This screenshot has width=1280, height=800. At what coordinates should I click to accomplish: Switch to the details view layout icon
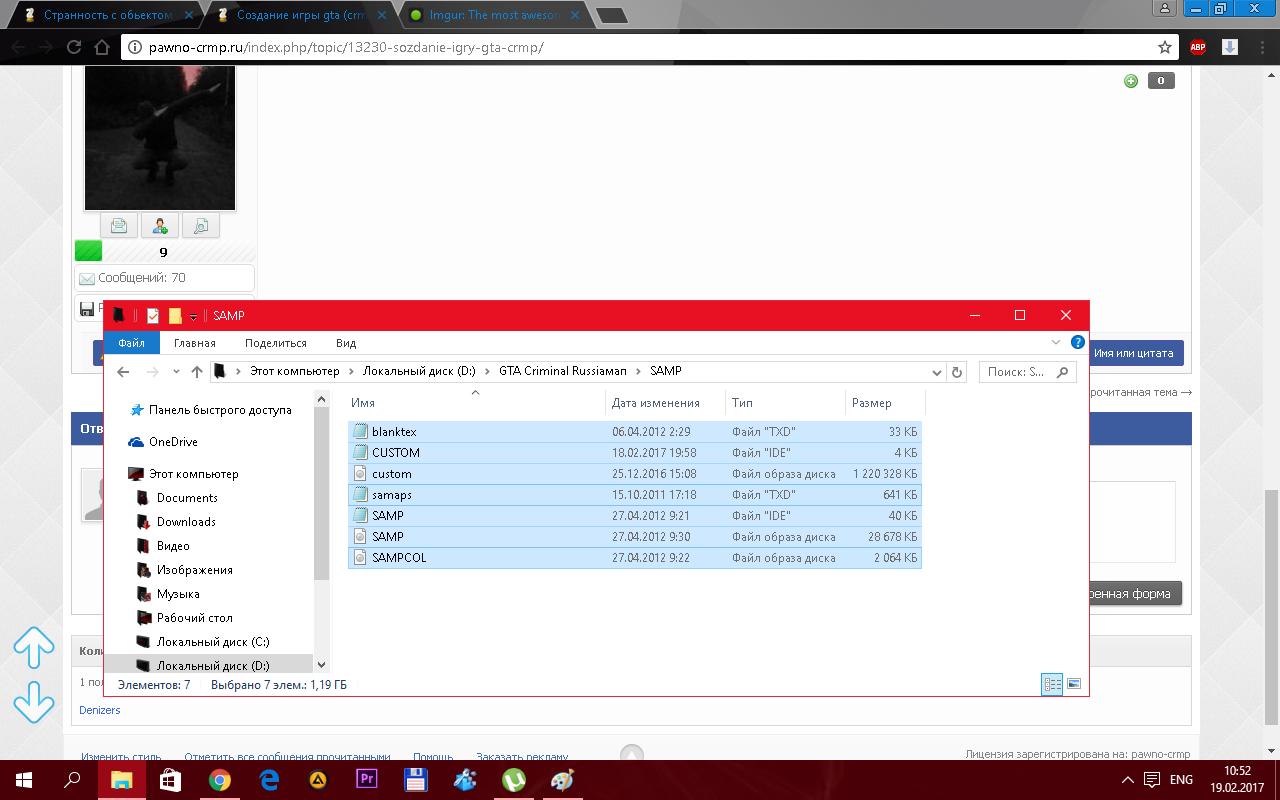click(x=1052, y=685)
